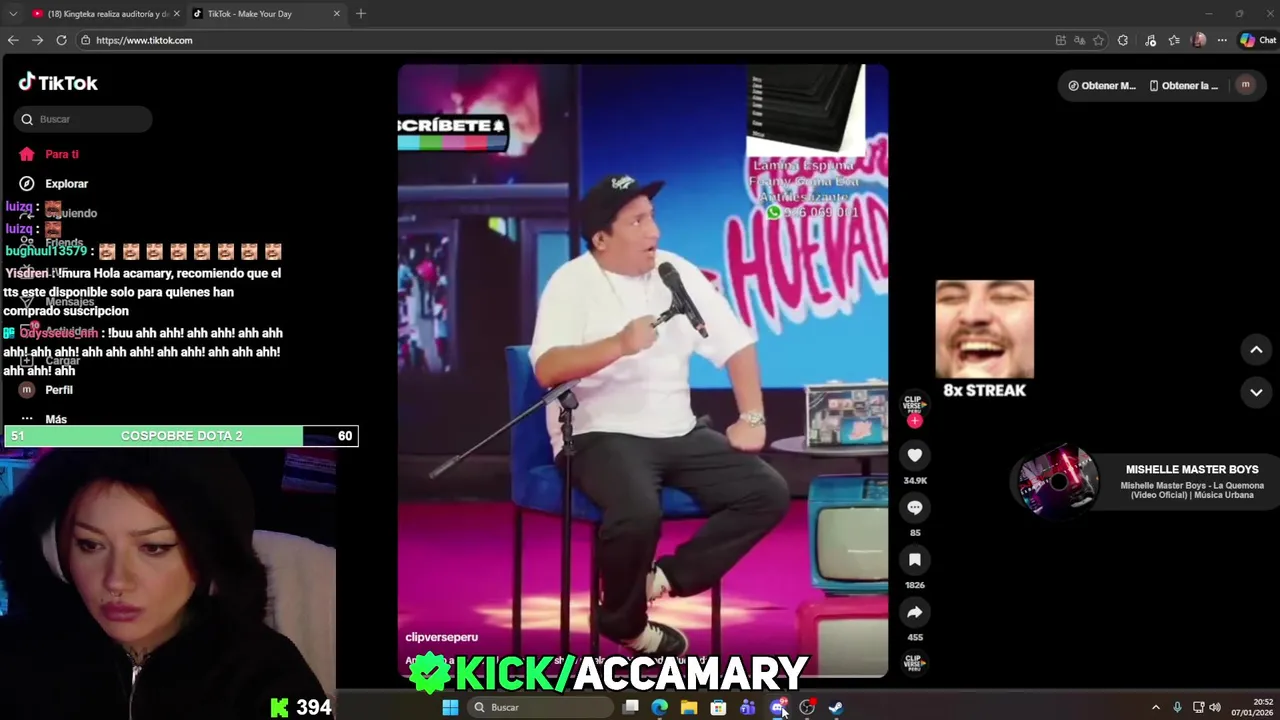
Task: Click the taskbar Buscar search box
Action: pyautogui.click(x=539, y=708)
